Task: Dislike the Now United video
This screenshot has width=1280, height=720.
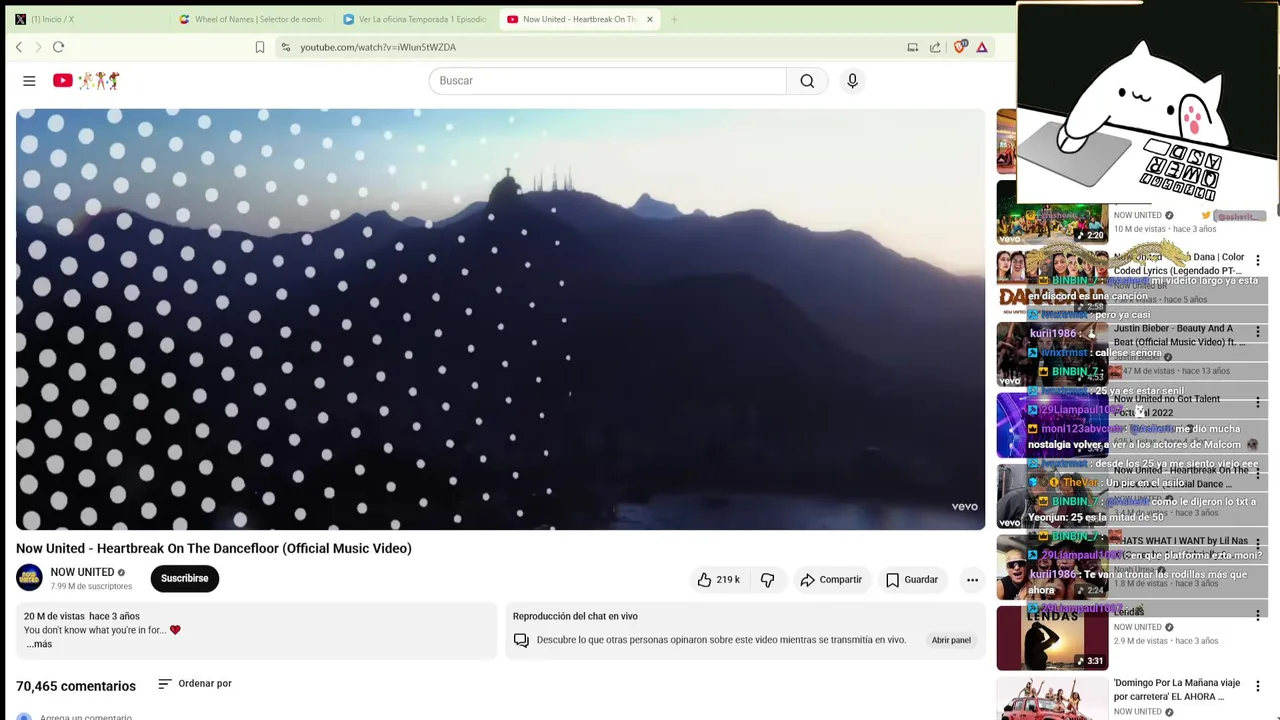Action: [768, 579]
